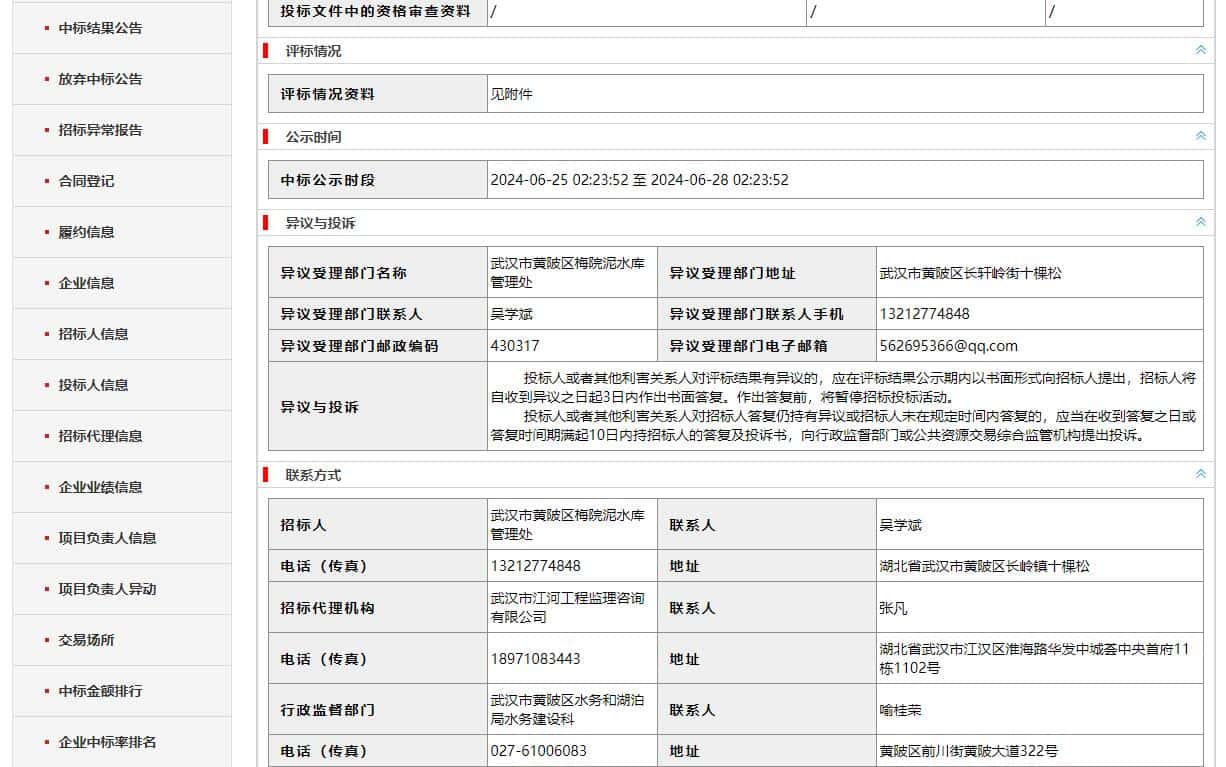This screenshot has height=767, width=1226.
Task: Open 企业信息 sidebar entry
Action: pos(86,283)
